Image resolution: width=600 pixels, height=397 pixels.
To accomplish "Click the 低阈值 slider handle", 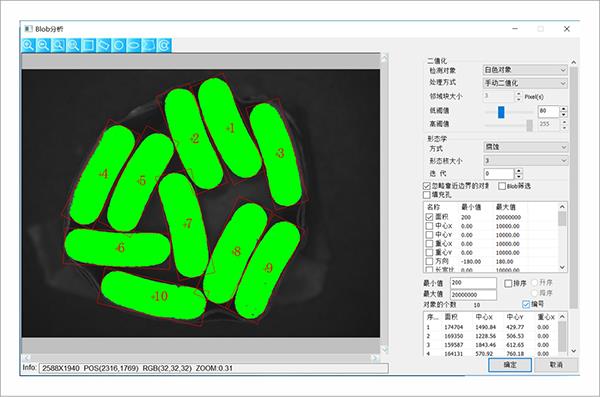I will [501, 112].
